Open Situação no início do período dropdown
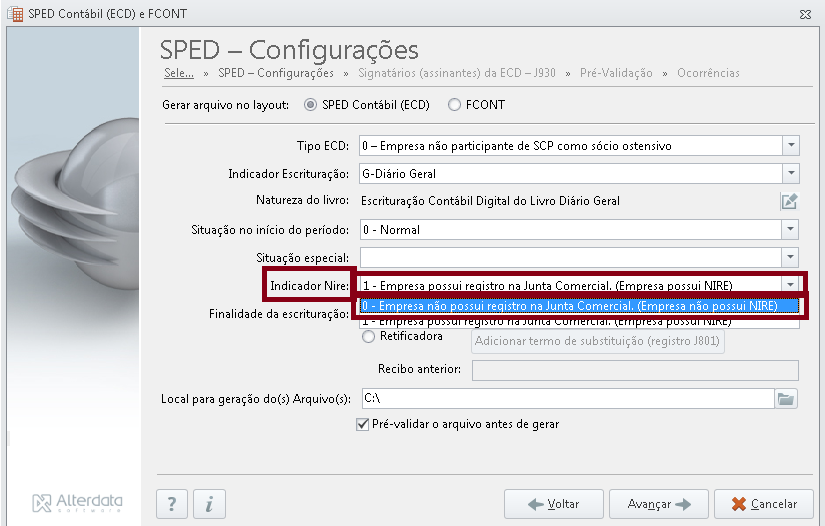This screenshot has width=825, height=526. (790, 229)
